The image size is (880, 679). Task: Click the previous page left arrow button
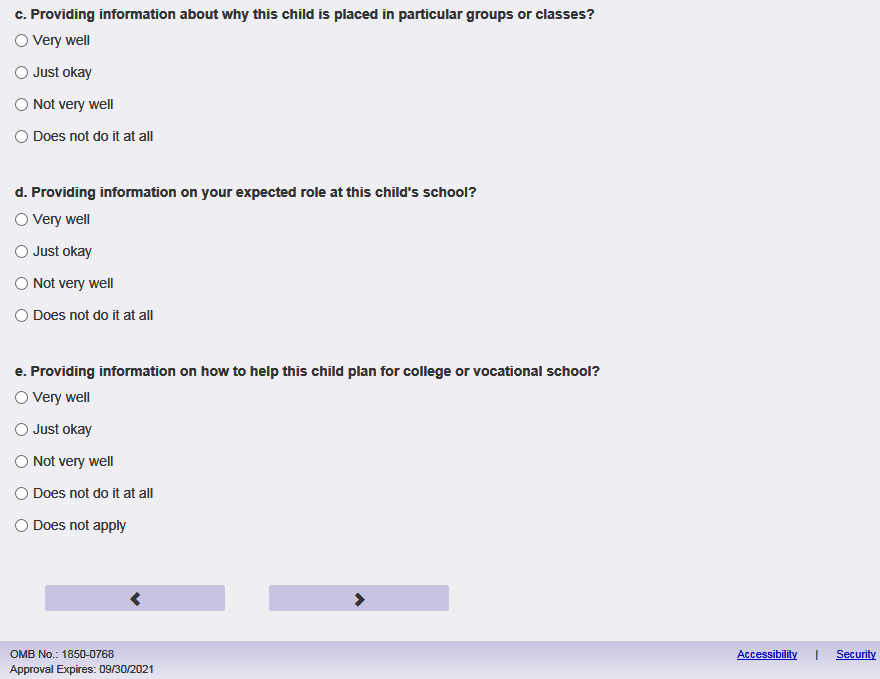(x=135, y=598)
